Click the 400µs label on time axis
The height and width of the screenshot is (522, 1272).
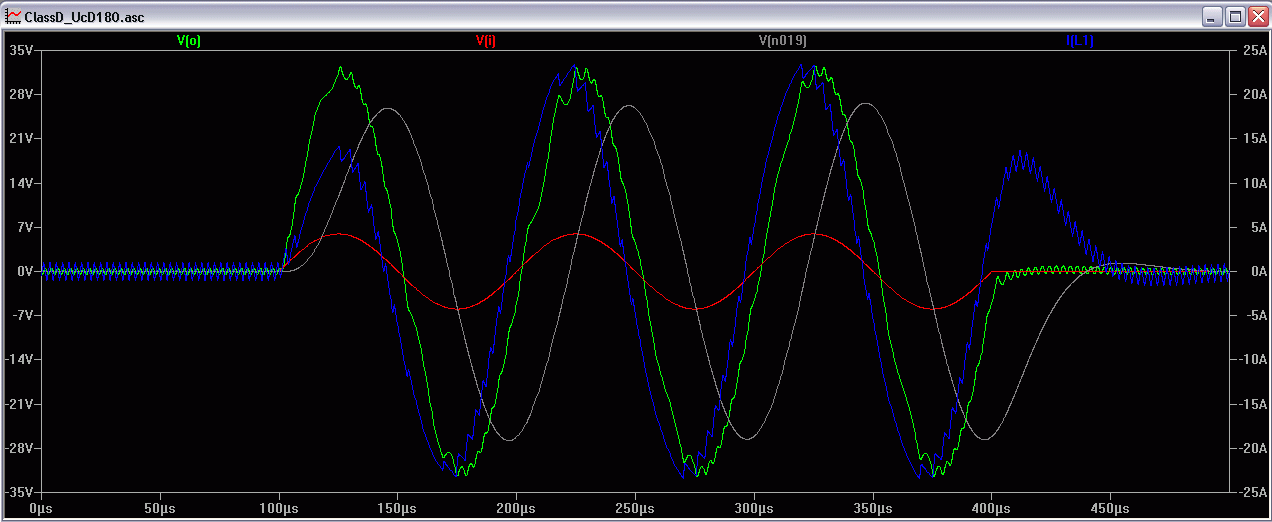(991, 508)
